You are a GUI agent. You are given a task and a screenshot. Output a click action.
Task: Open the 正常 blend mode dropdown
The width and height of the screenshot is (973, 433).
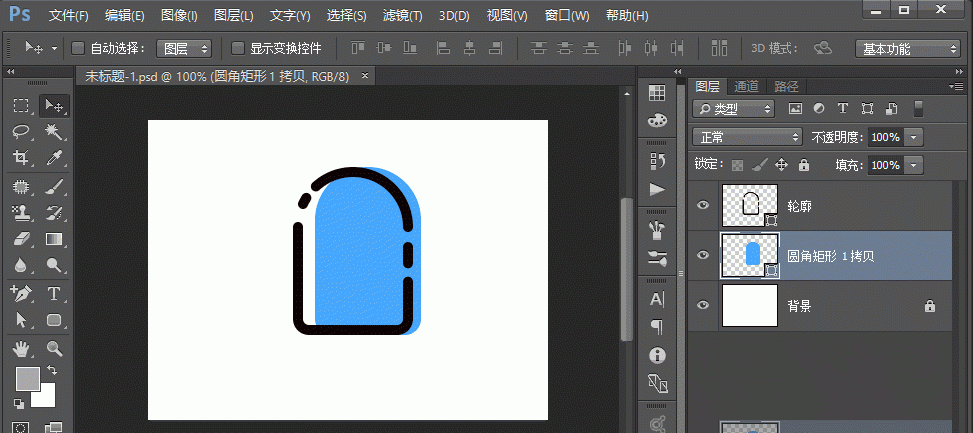748,137
